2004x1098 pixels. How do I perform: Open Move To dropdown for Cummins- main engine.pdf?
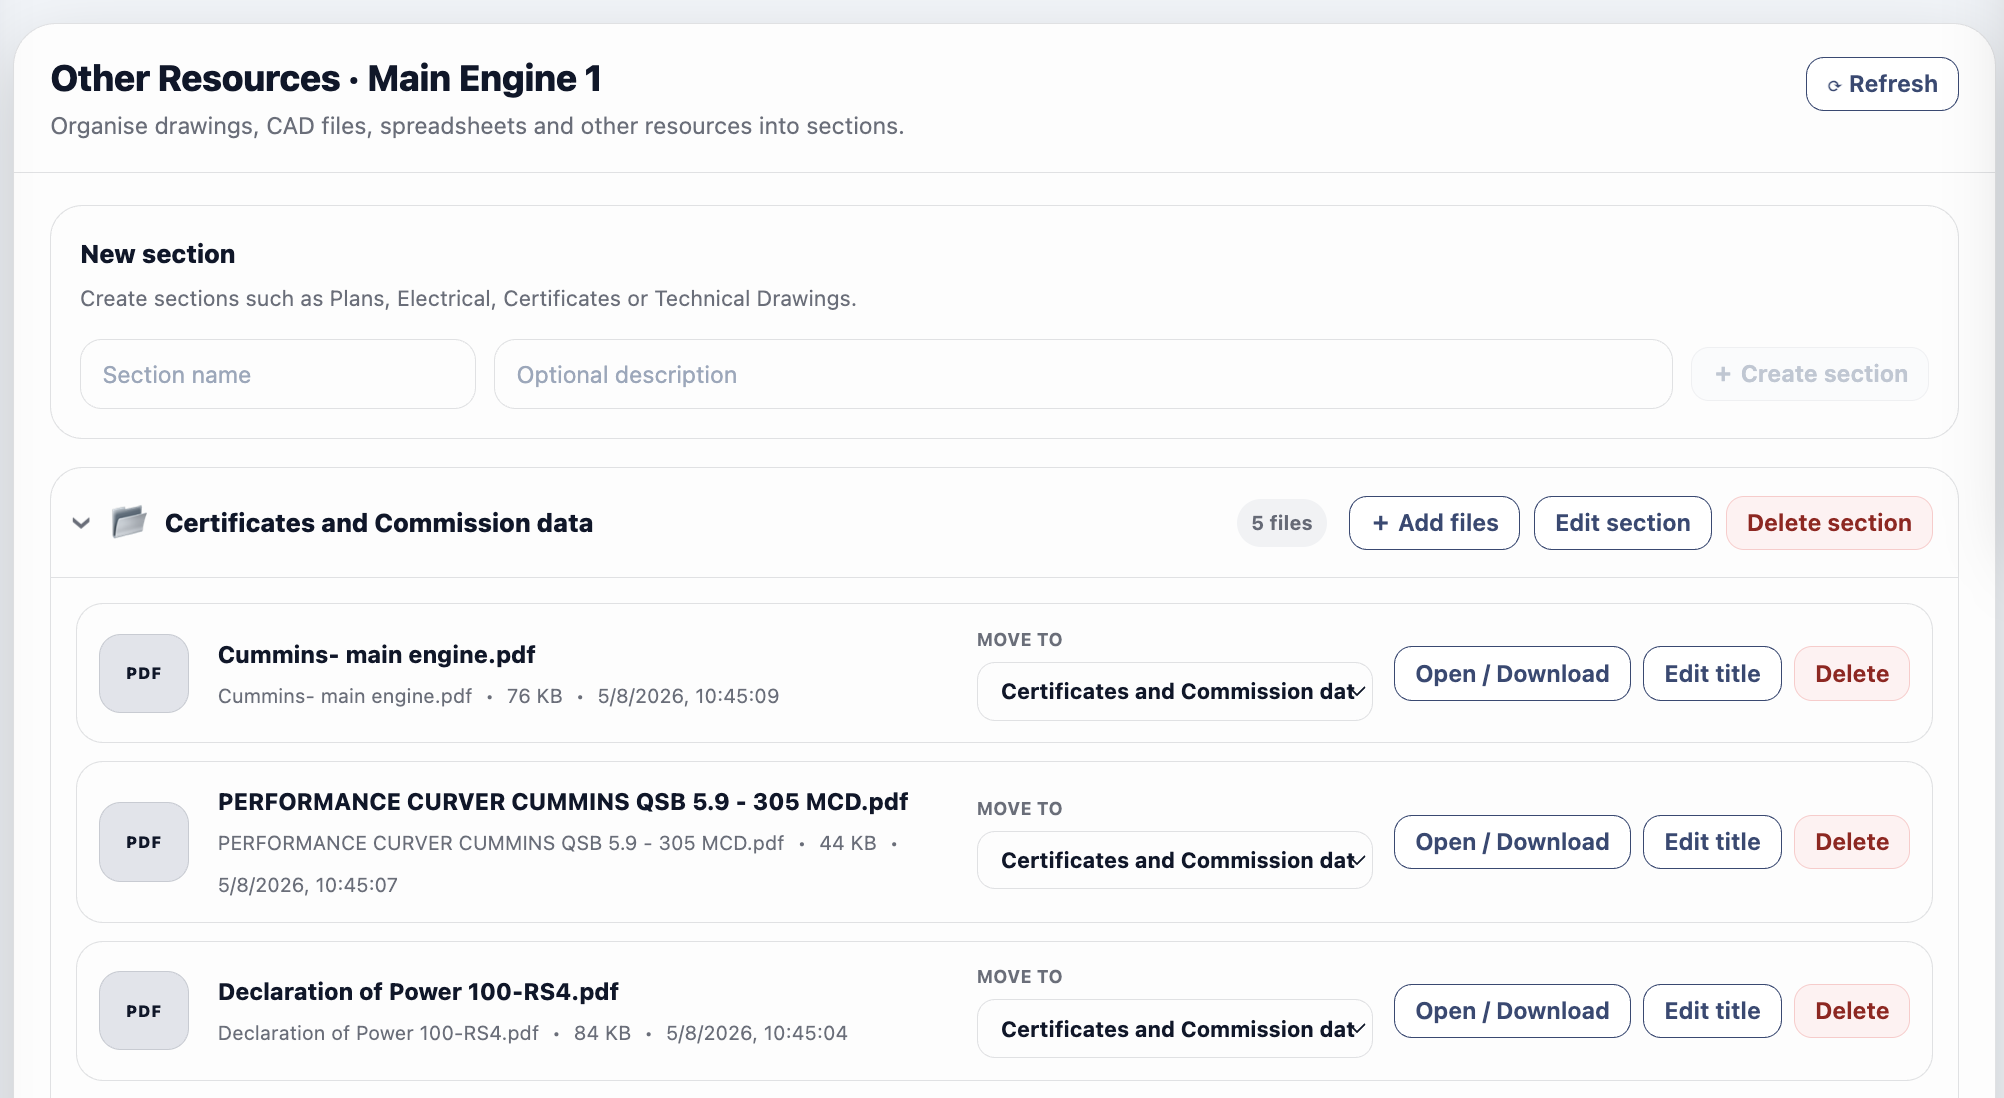1175,691
